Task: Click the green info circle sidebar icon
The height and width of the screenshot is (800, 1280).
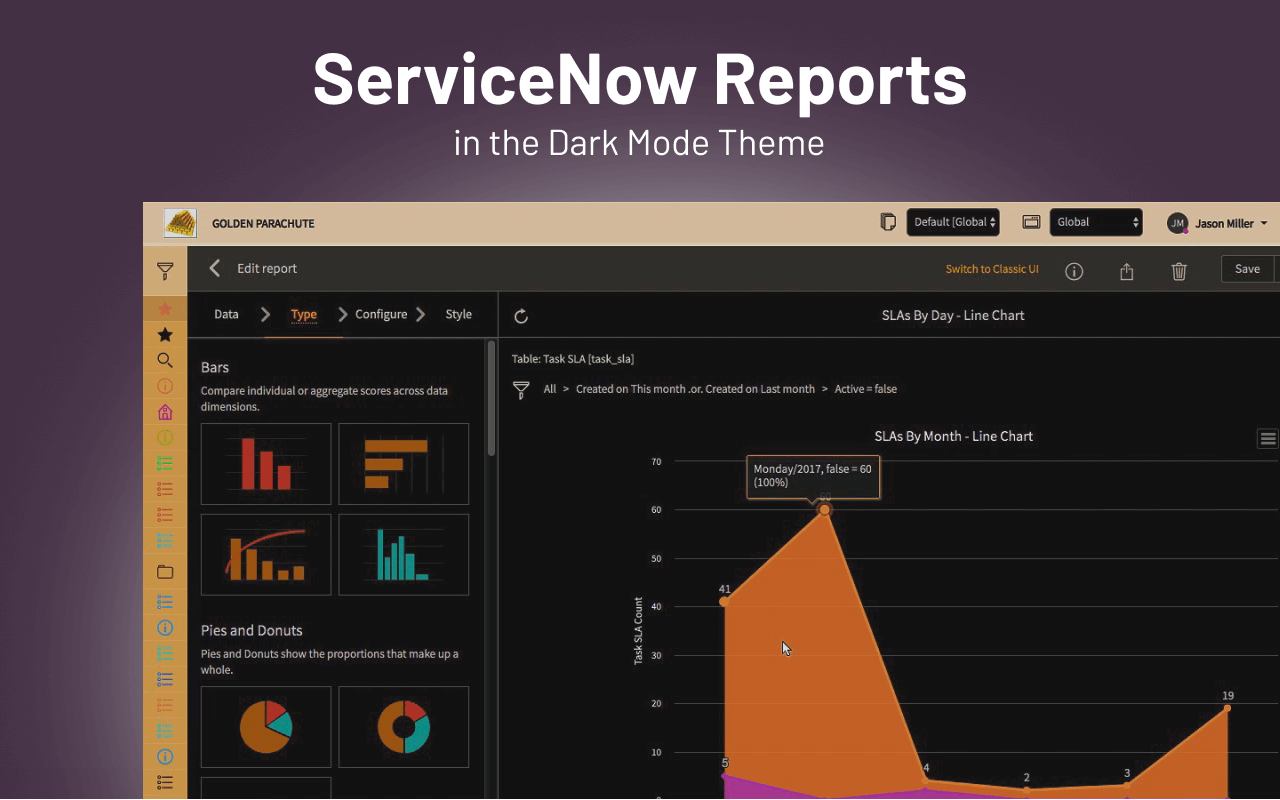Action: [165, 437]
